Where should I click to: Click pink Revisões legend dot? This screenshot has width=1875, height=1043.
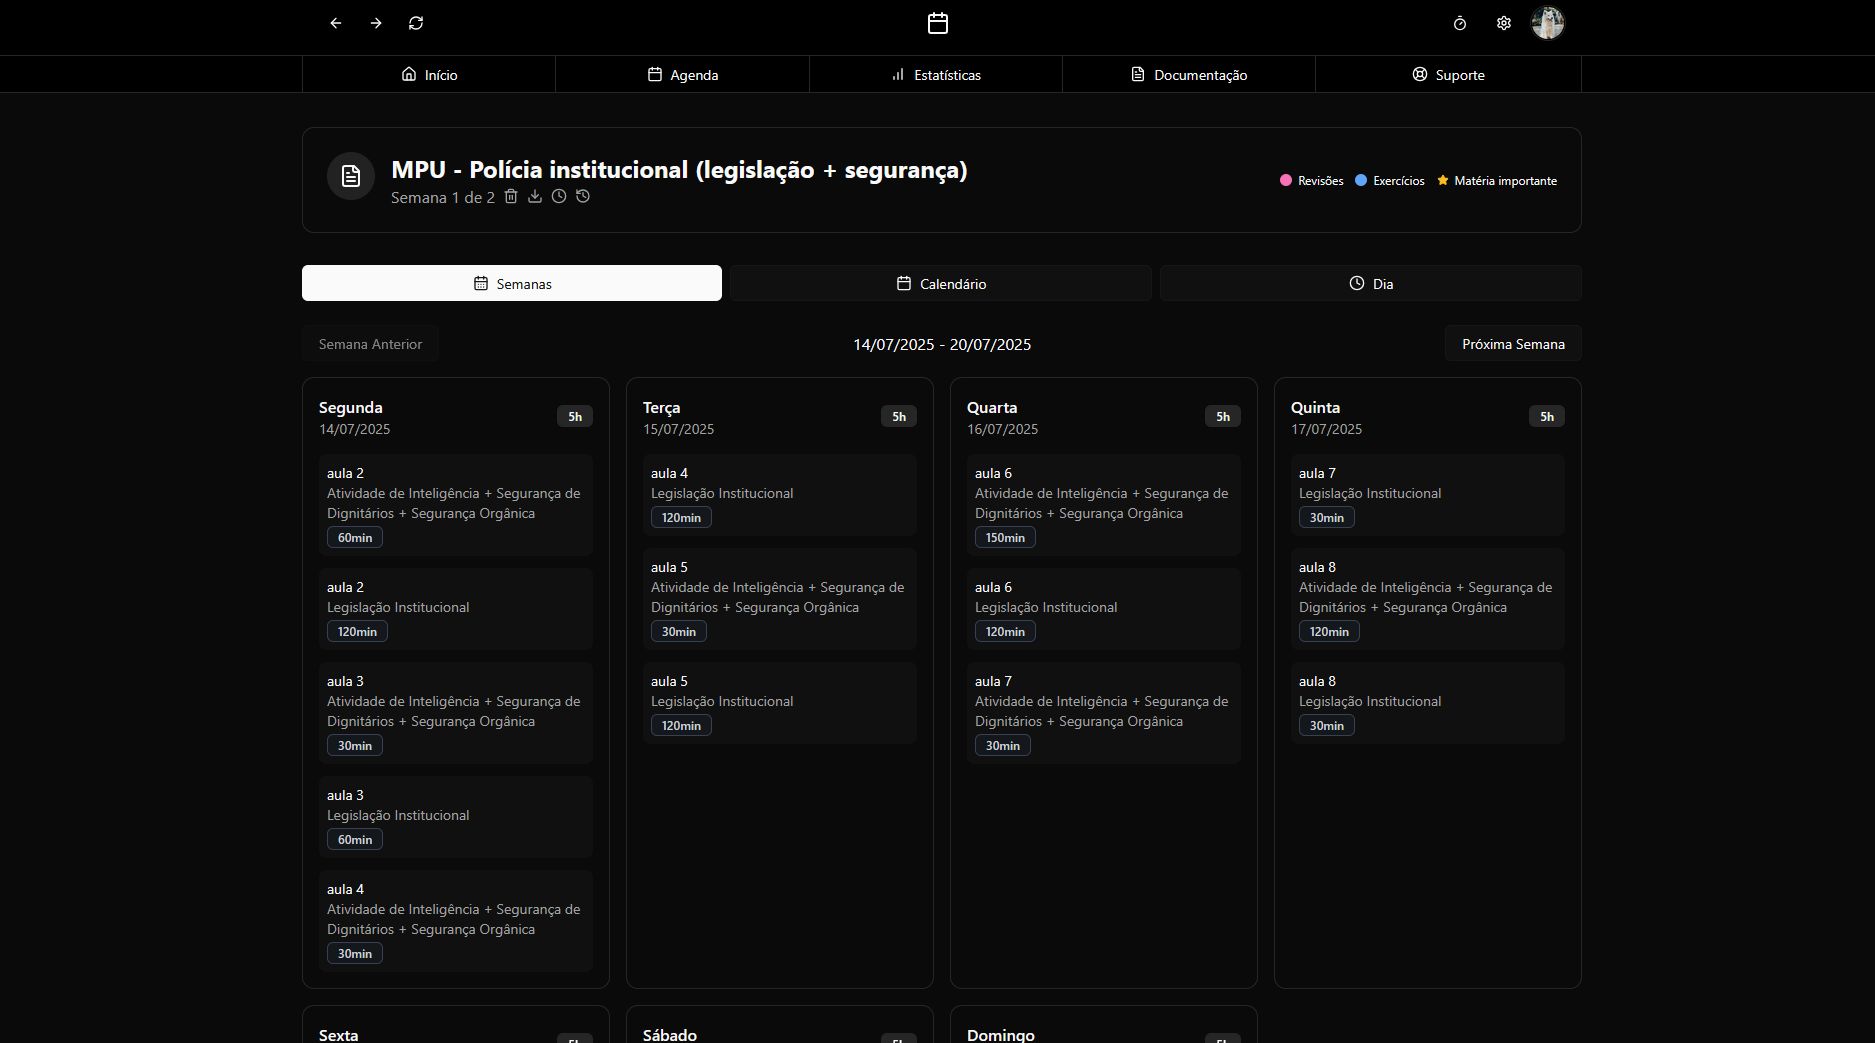pos(1286,181)
